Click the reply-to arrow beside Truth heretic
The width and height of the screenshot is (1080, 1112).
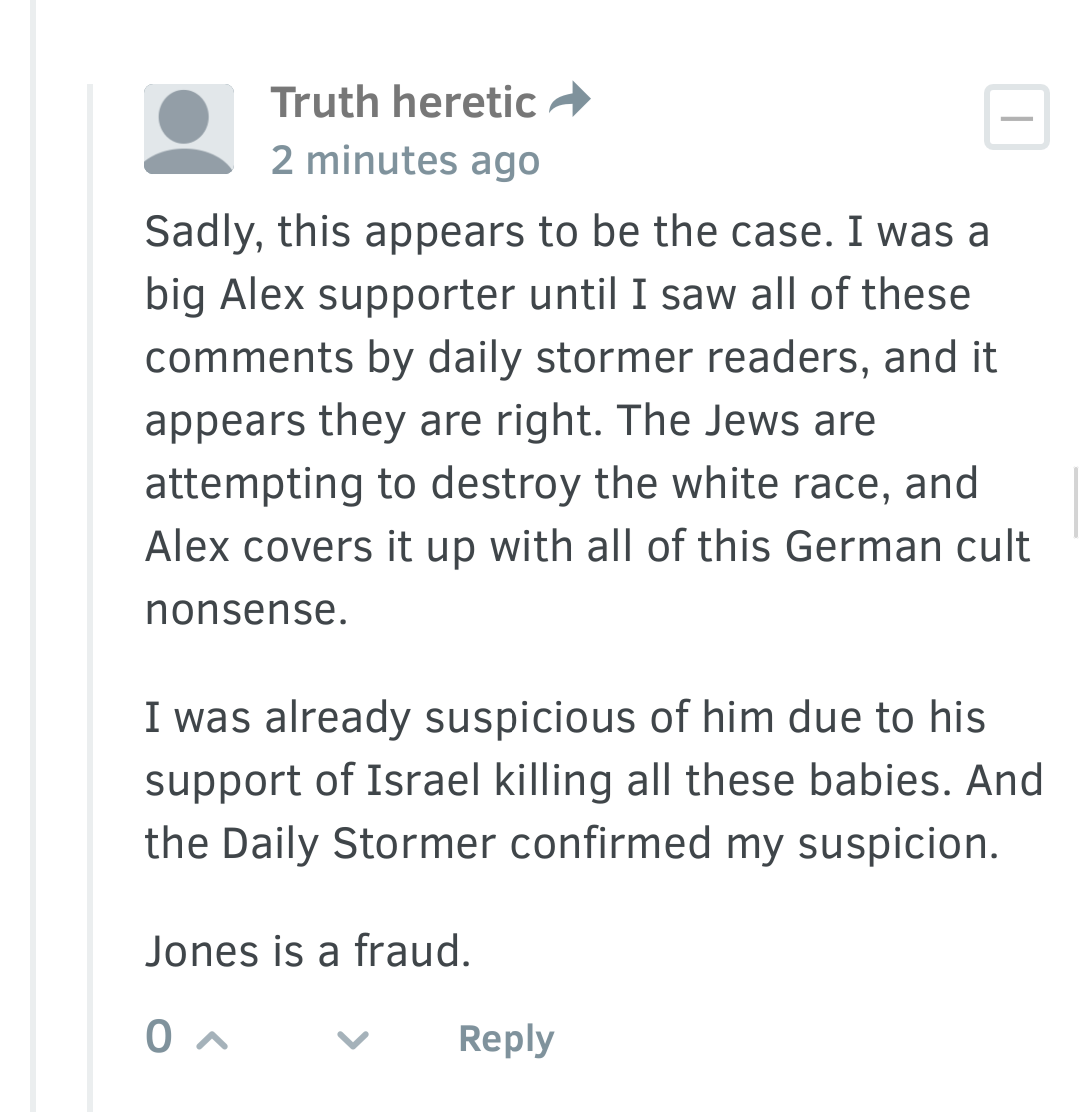click(569, 100)
